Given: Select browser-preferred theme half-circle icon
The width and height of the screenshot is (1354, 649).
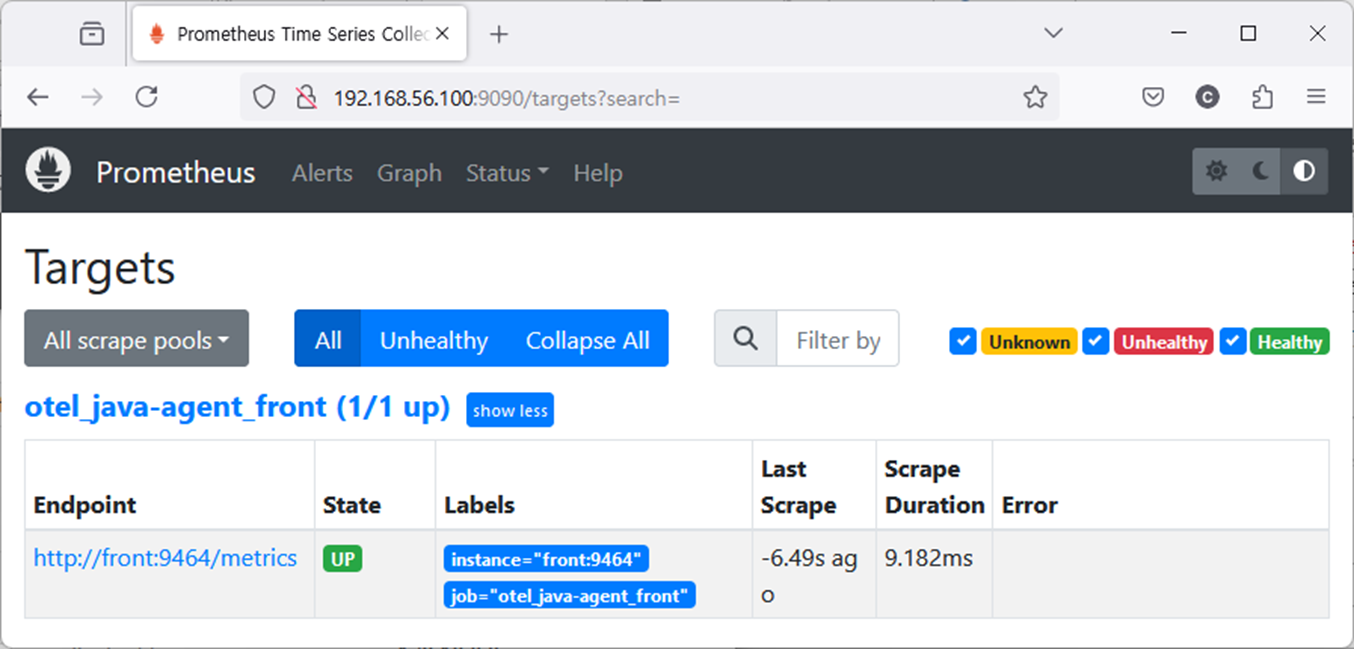Looking at the screenshot, I should coord(1304,171).
